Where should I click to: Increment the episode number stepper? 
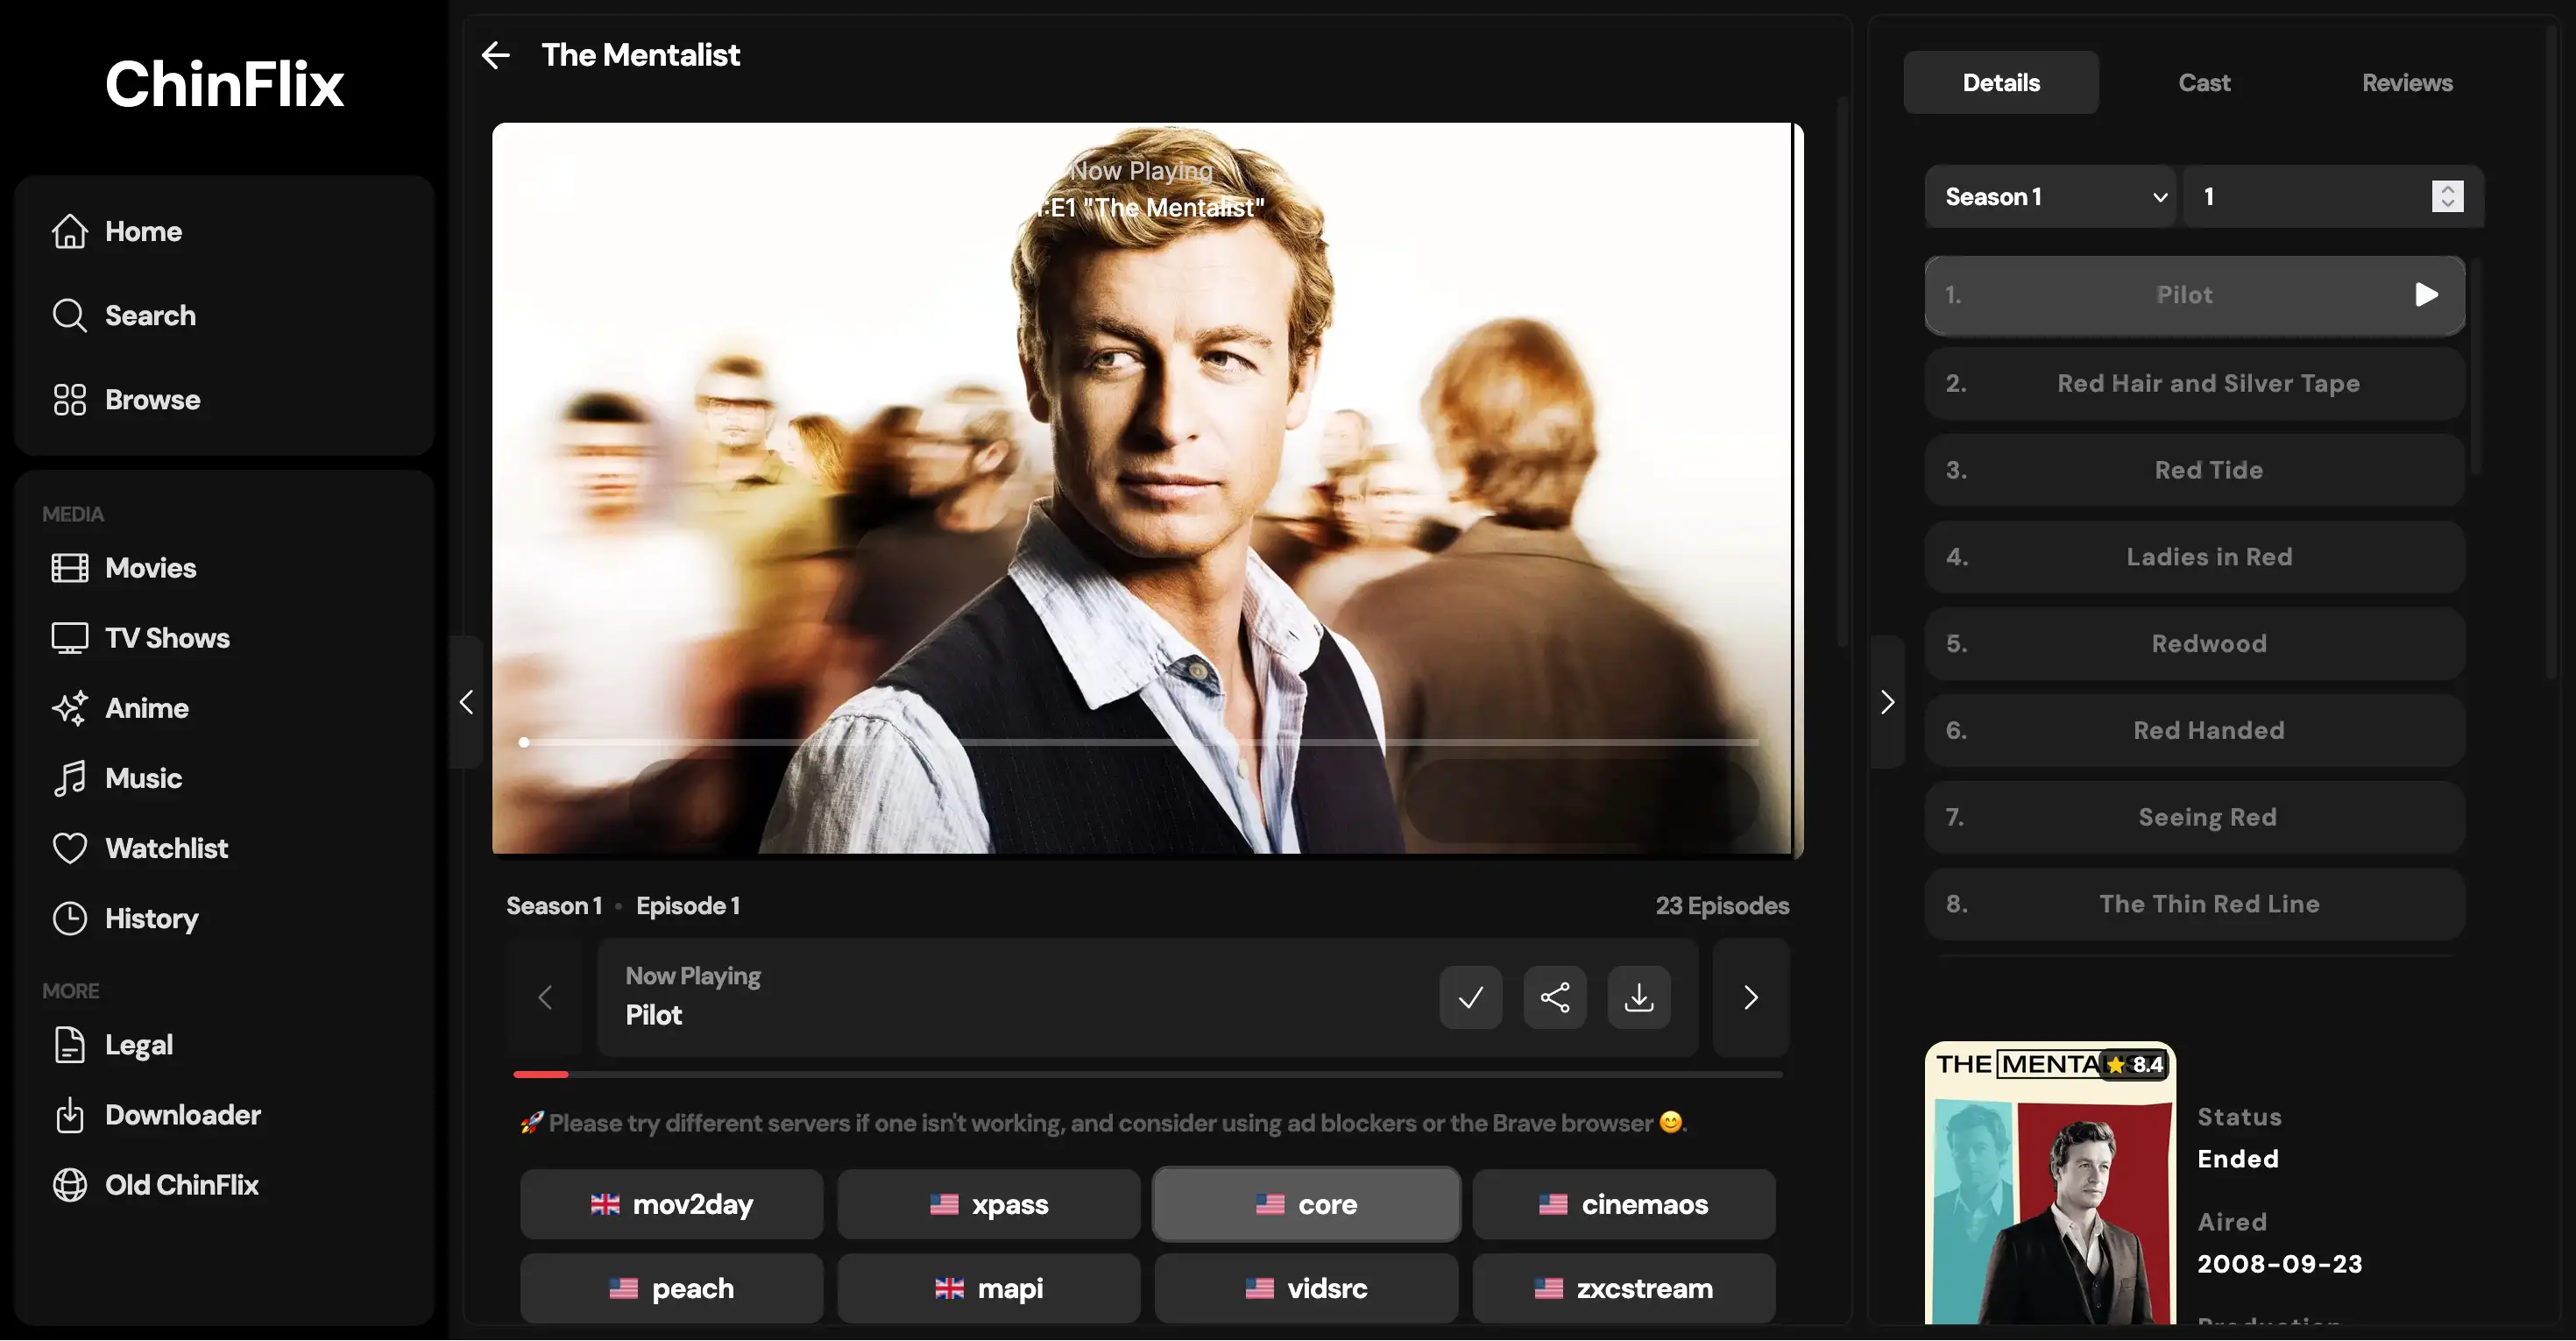2447,188
